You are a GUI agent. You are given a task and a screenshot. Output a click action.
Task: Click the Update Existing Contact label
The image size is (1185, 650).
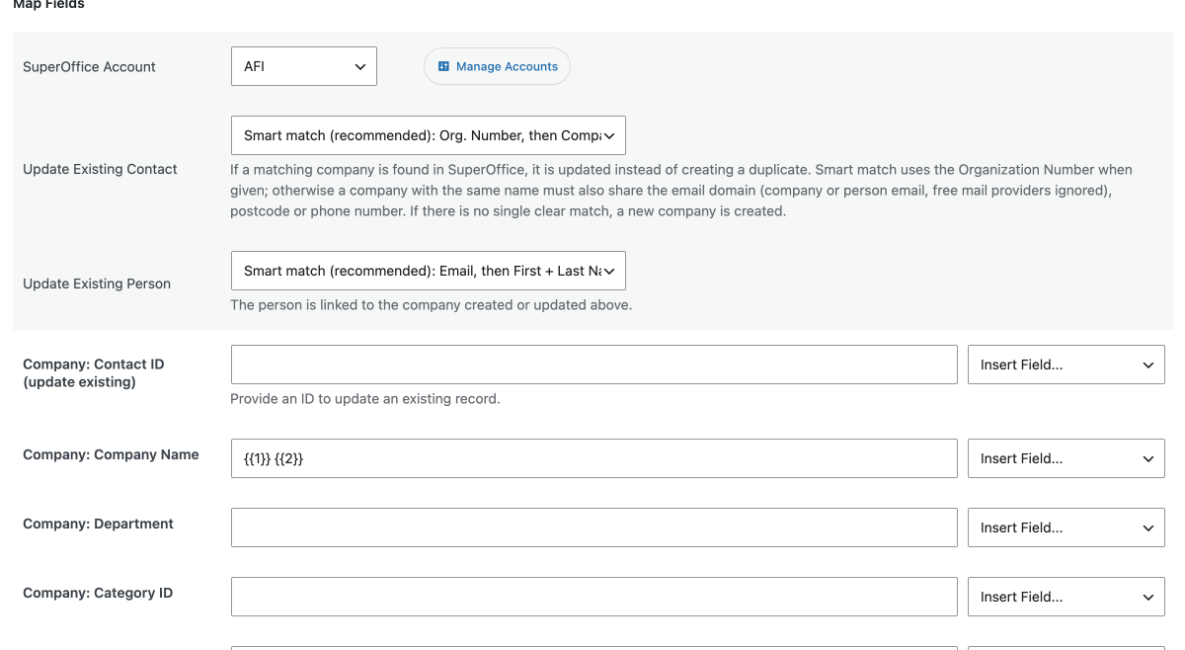click(100, 169)
